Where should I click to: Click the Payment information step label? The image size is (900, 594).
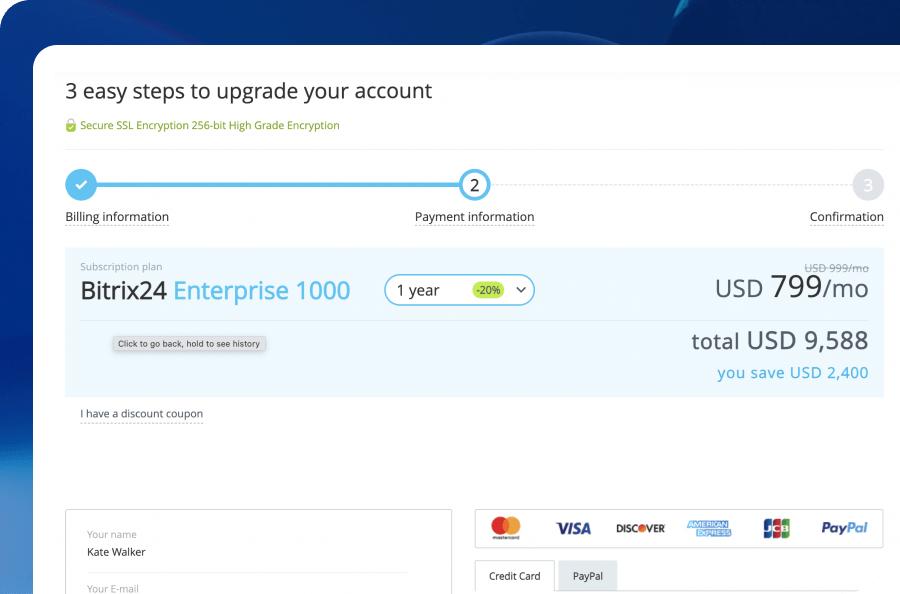pos(474,217)
